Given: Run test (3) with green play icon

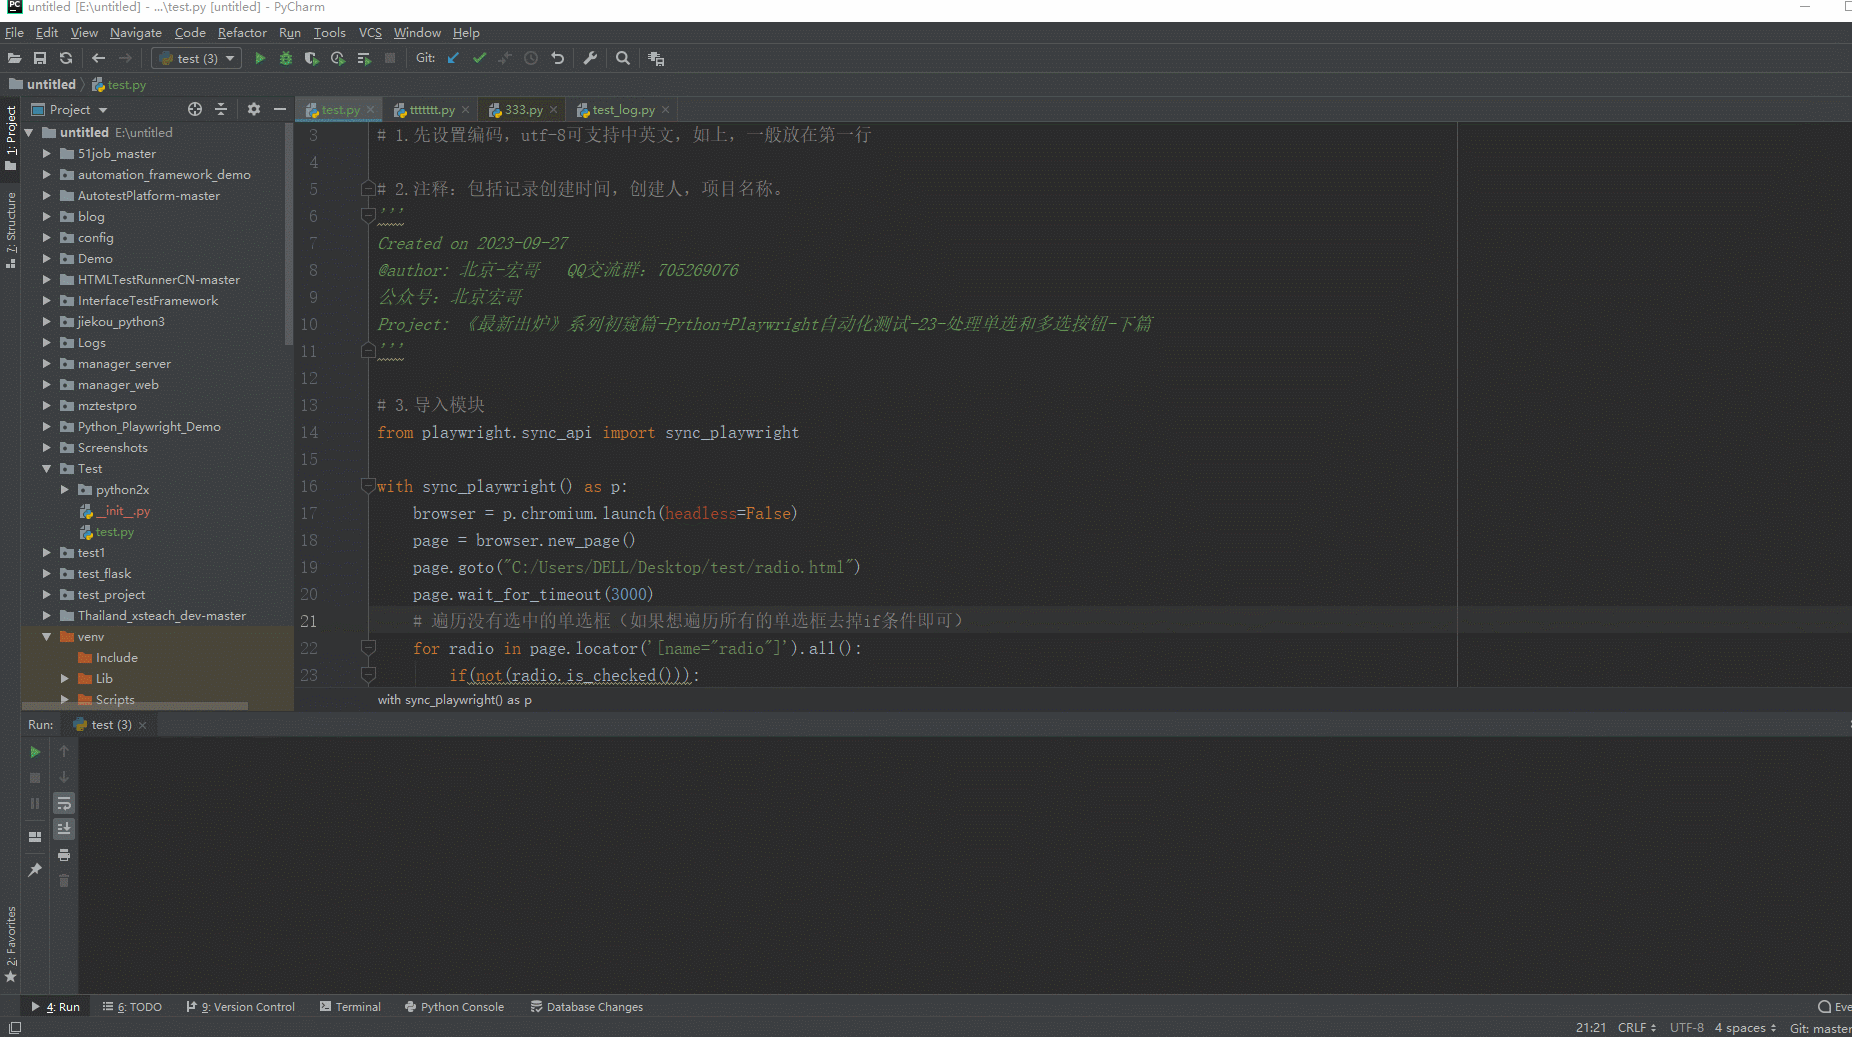Looking at the screenshot, I should click(260, 58).
